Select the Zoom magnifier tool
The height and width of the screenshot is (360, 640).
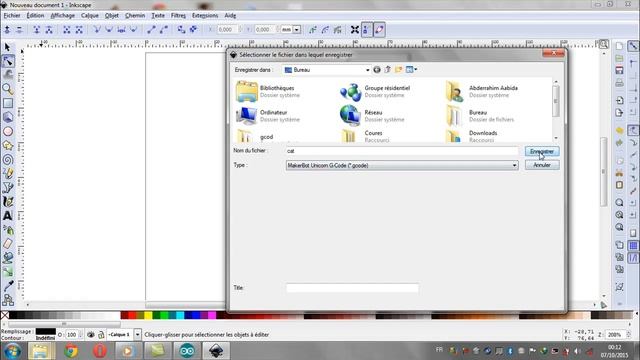(x=8, y=89)
